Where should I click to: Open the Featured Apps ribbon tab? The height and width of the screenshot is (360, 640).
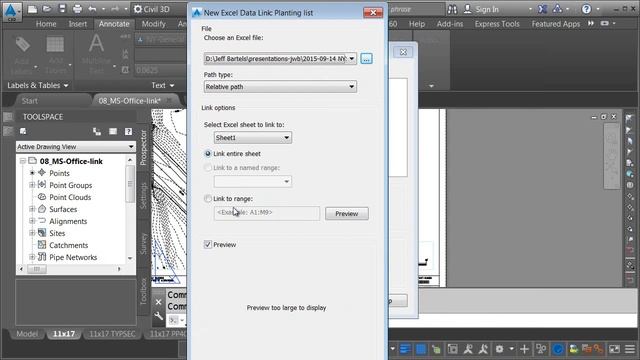click(x=556, y=24)
